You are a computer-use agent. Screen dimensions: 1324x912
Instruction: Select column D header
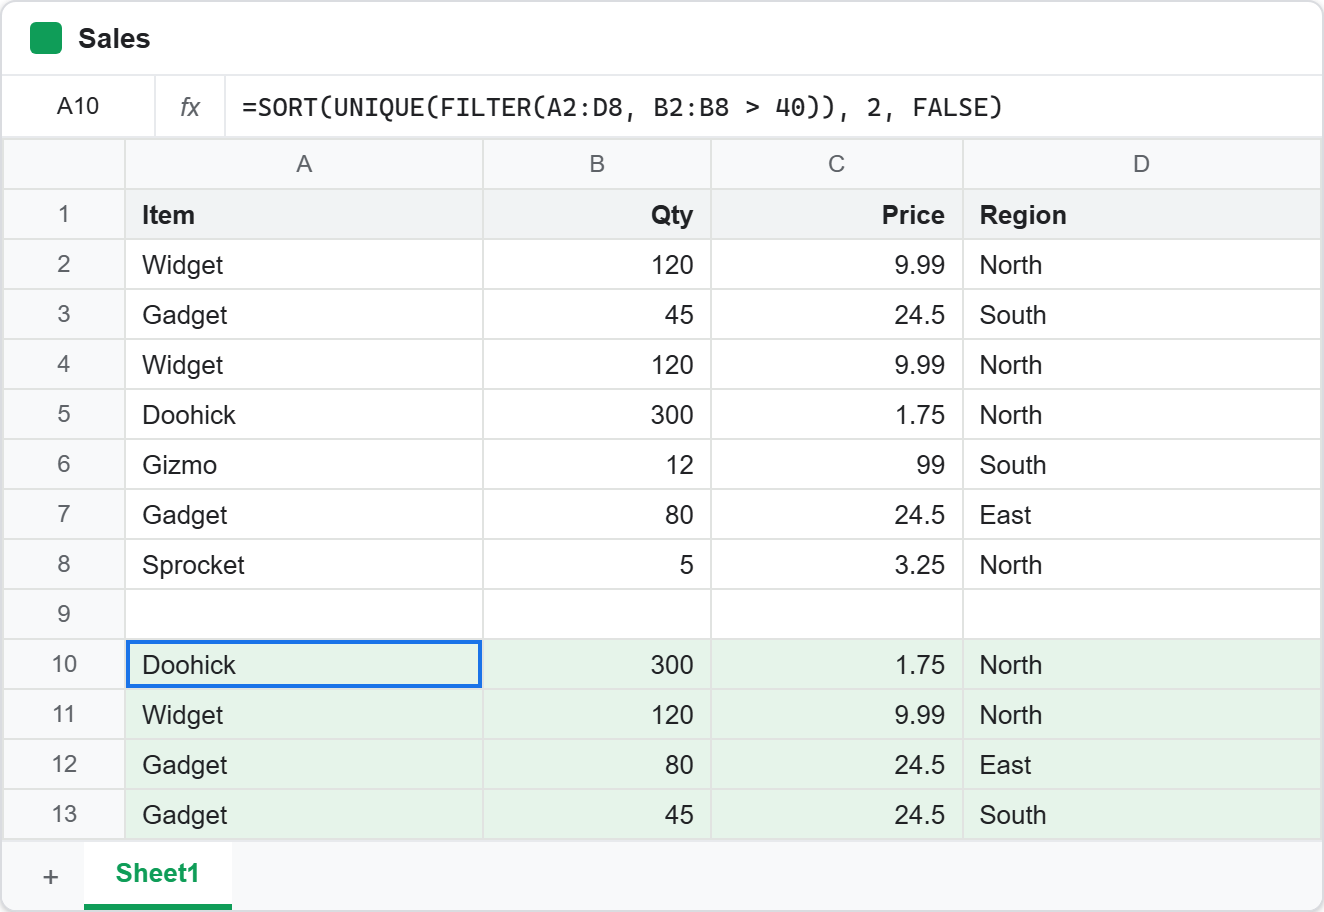[1142, 164]
